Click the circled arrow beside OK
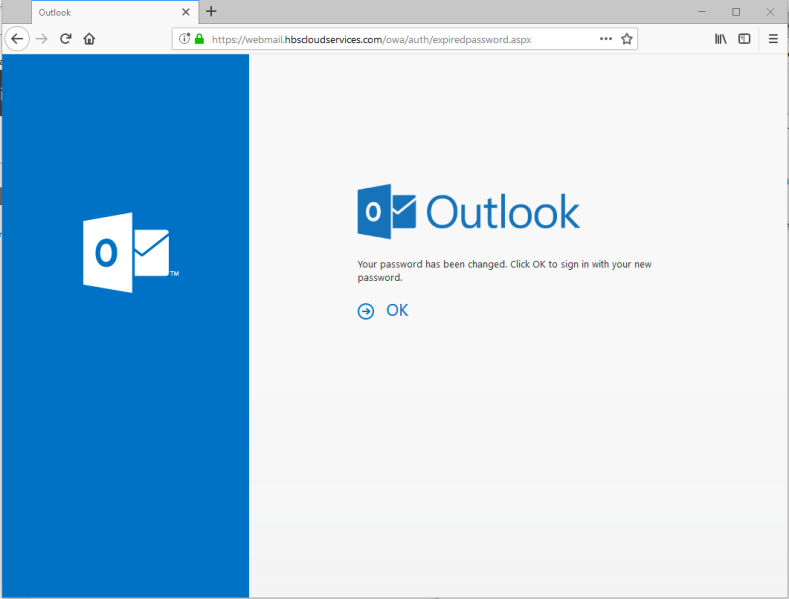 click(366, 312)
